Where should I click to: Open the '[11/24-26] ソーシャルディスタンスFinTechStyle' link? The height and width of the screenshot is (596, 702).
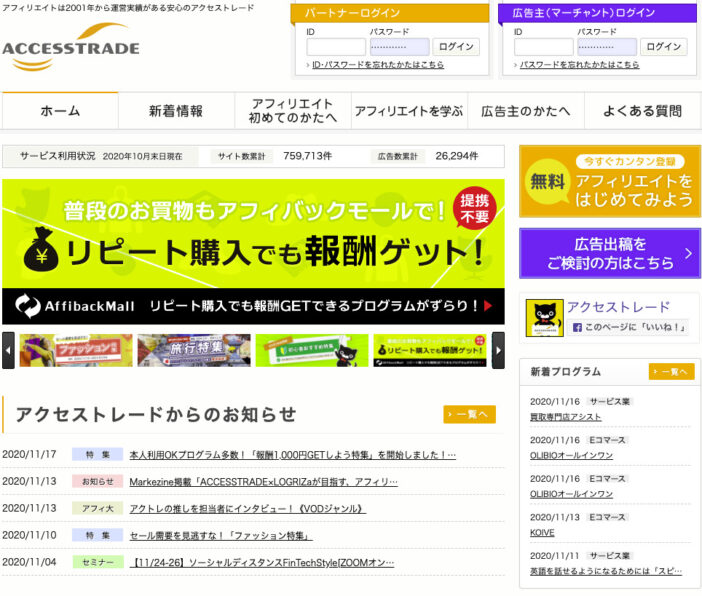[x=262, y=562]
